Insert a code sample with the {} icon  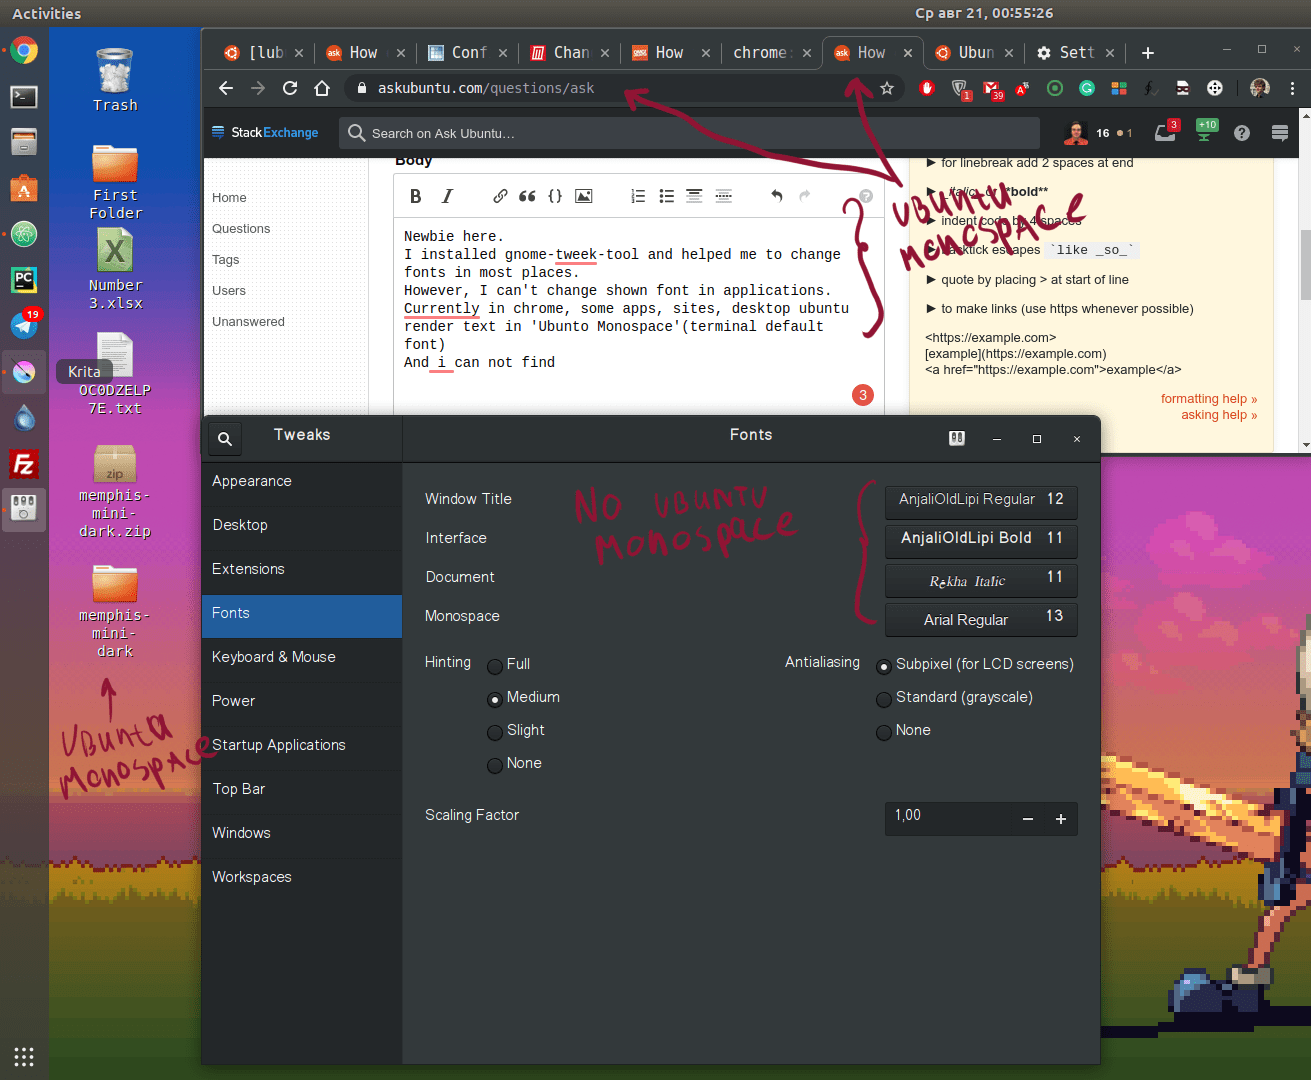tap(555, 196)
